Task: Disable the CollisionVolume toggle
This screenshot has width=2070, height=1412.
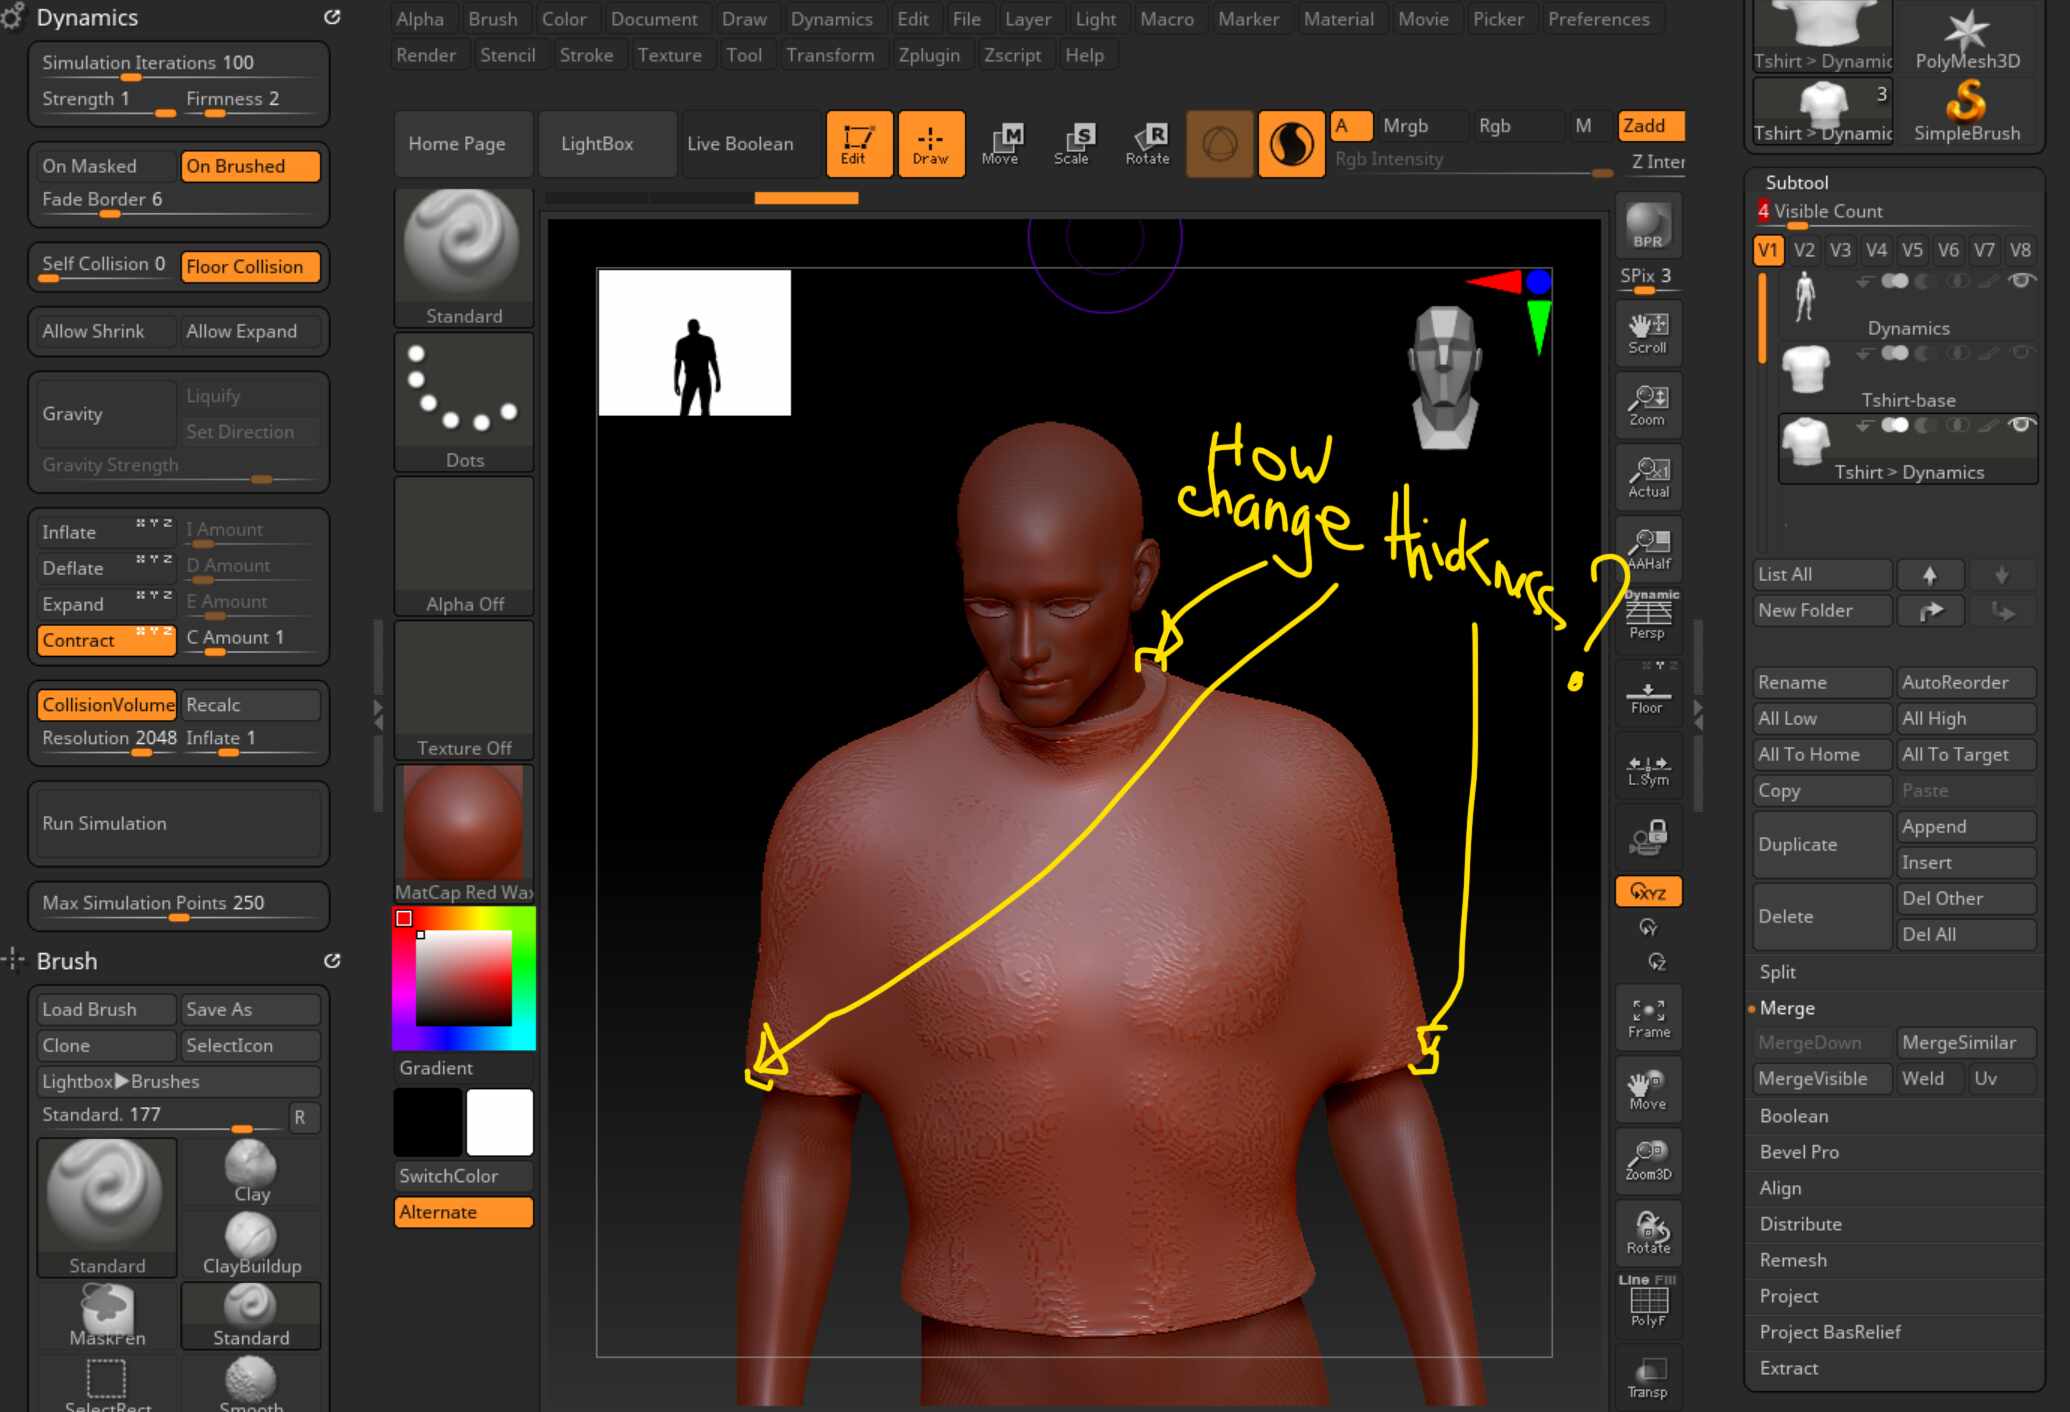Action: (107, 705)
